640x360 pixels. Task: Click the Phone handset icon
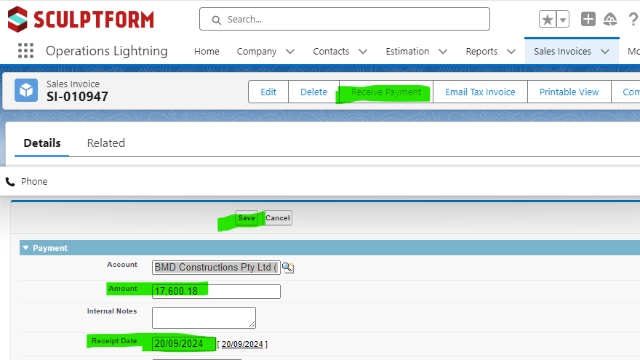10,182
